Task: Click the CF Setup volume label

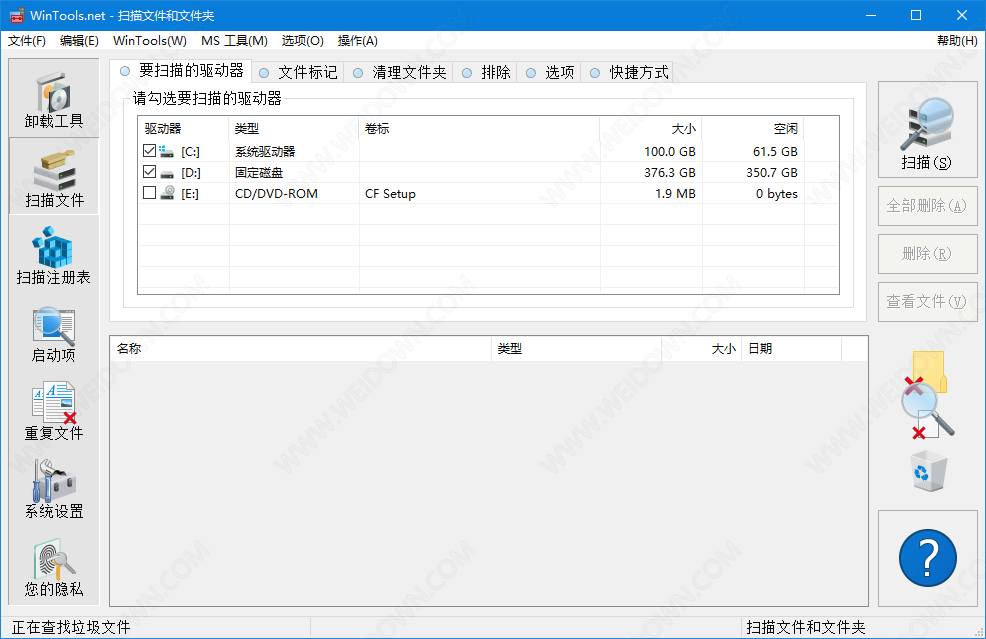Action: (390, 194)
